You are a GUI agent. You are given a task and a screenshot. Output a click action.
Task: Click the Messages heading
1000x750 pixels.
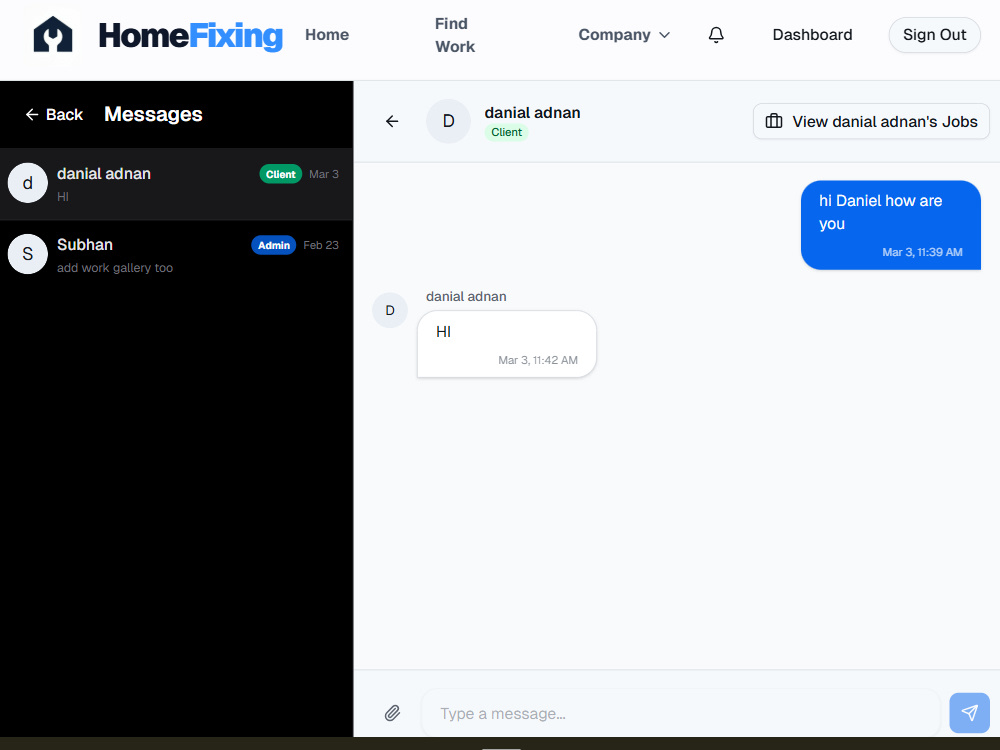tap(153, 114)
